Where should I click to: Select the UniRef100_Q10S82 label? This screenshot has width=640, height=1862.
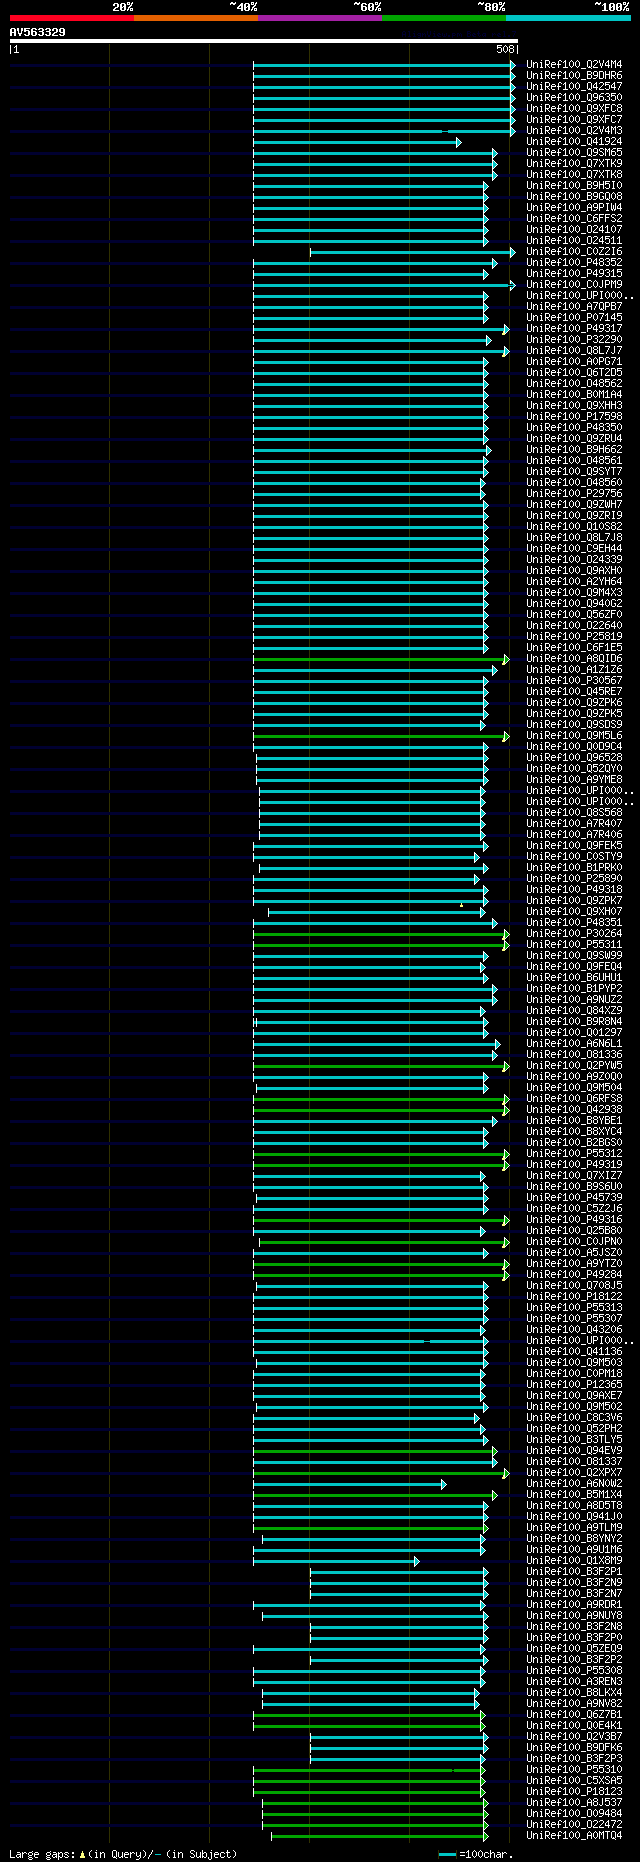tap(574, 527)
